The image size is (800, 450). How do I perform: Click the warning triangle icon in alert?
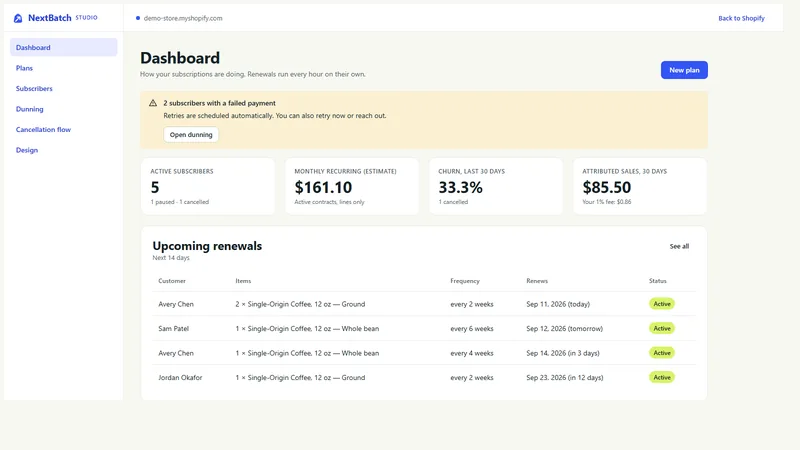[x=153, y=103]
